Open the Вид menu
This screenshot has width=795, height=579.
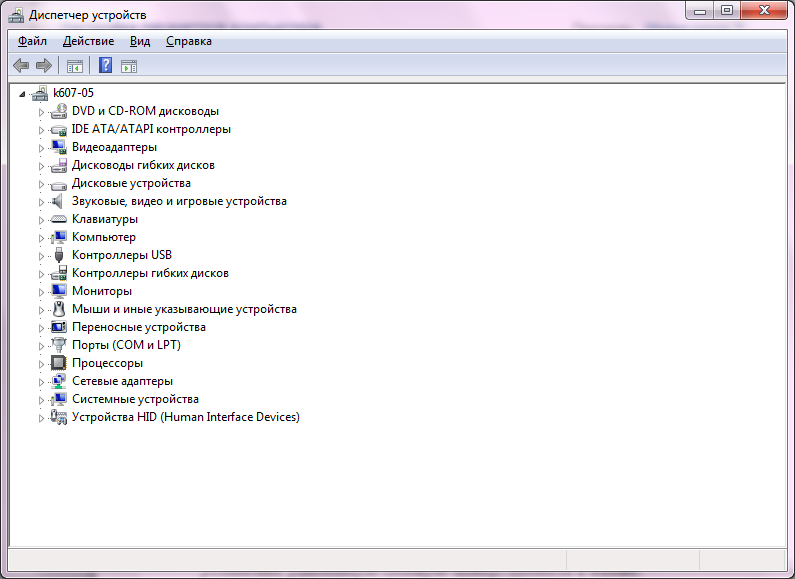coord(140,41)
